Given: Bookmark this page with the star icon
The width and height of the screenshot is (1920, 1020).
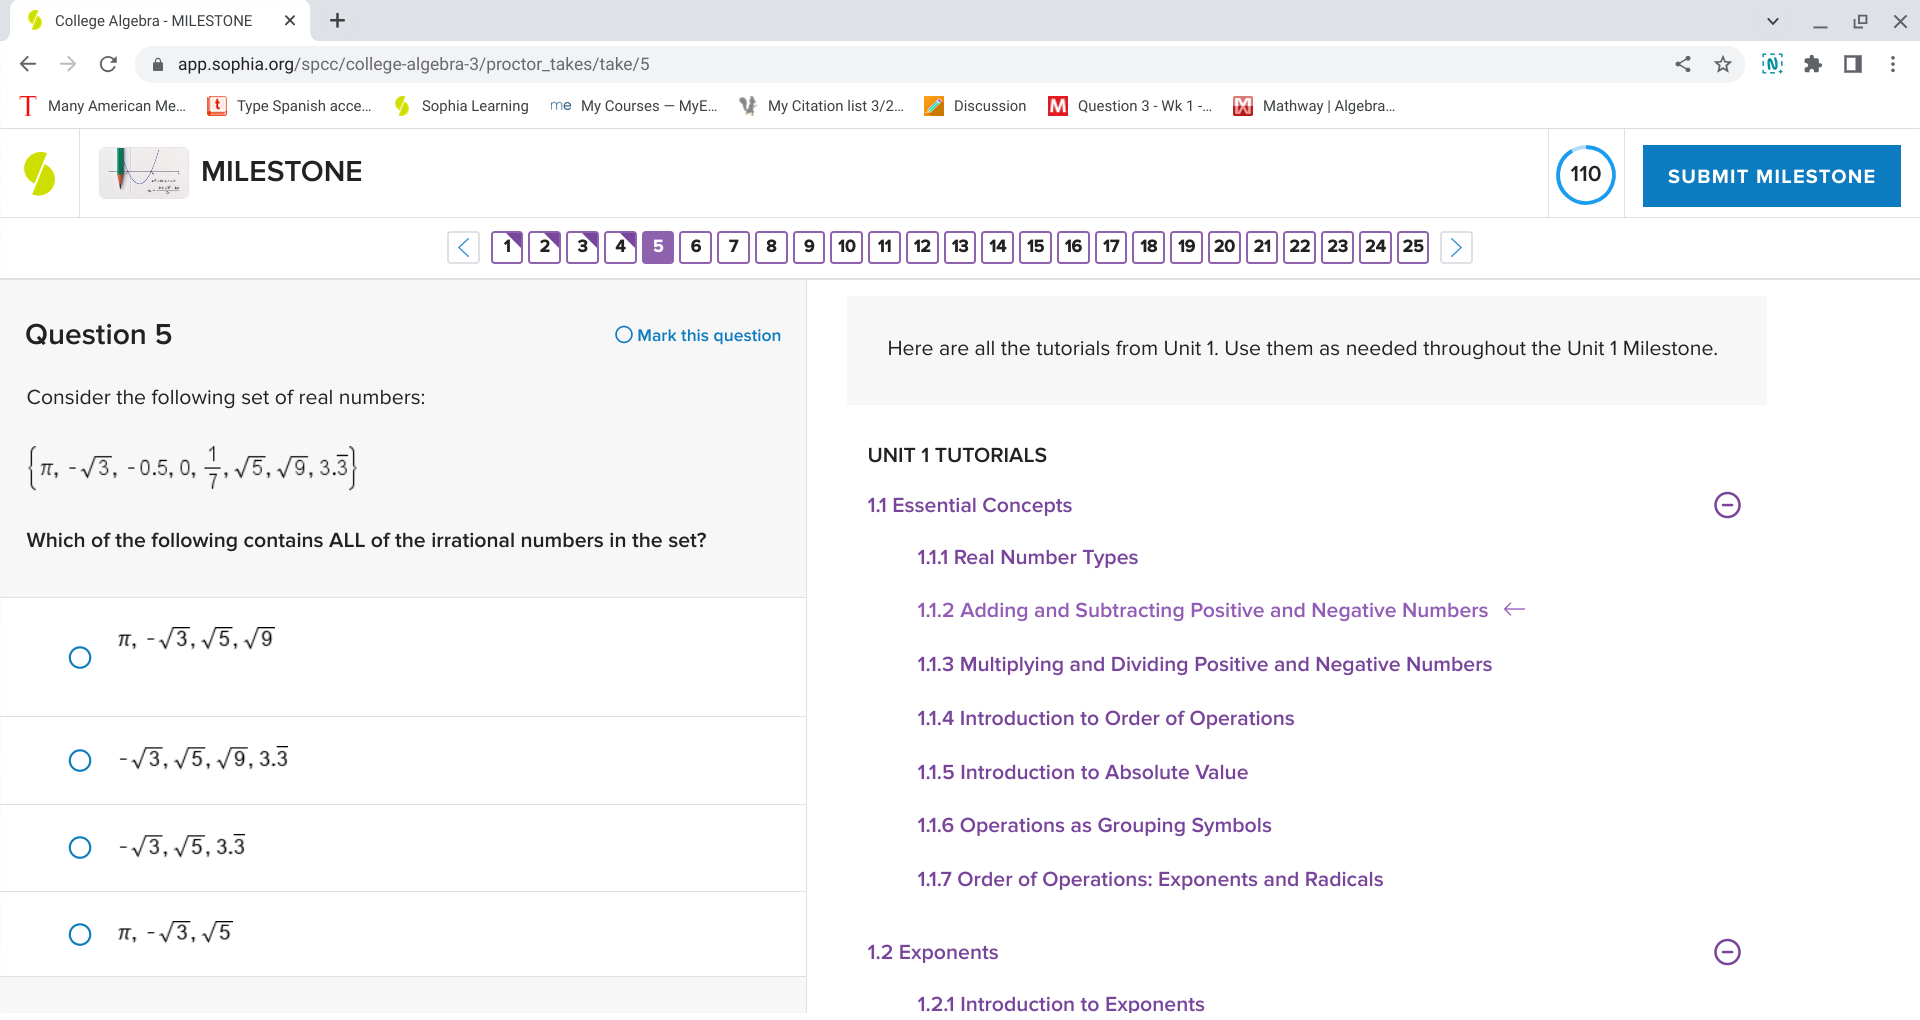Looking at the screenshot, I should pos(1723,64).
